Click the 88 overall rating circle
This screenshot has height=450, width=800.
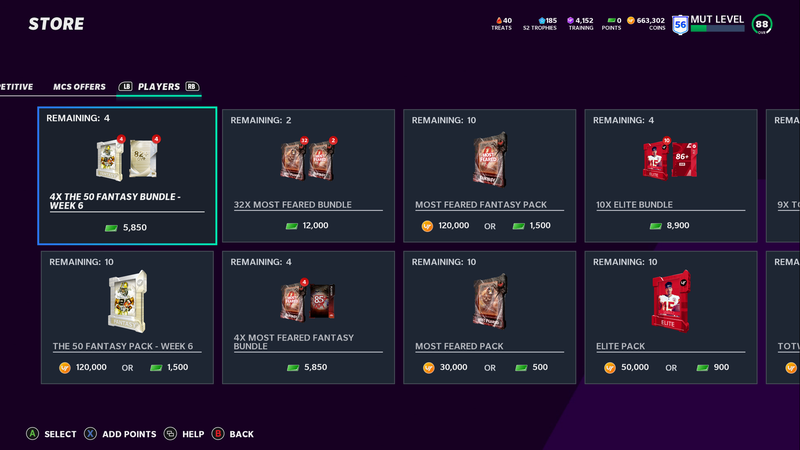762,24
